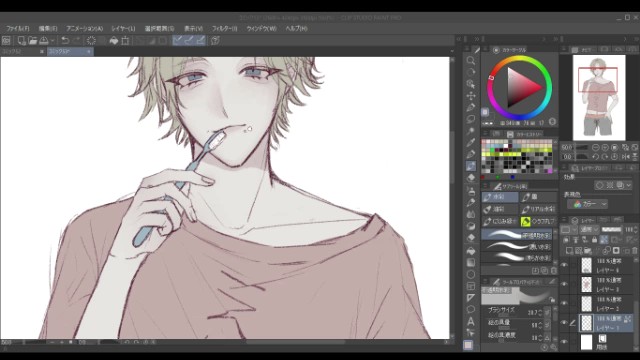Switch to the first canvas document tab

click(x=23, y=51)
